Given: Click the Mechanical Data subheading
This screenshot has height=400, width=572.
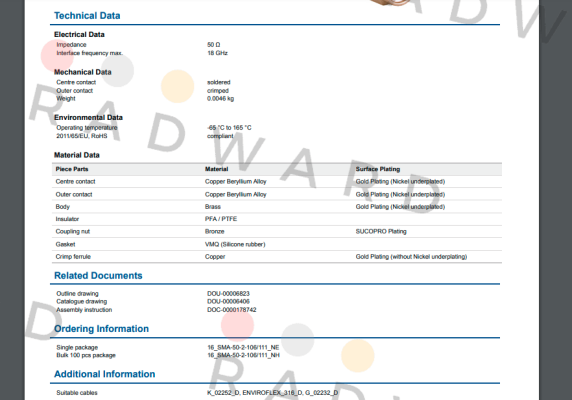Looking at the screenshot, I should click(82, 72).
